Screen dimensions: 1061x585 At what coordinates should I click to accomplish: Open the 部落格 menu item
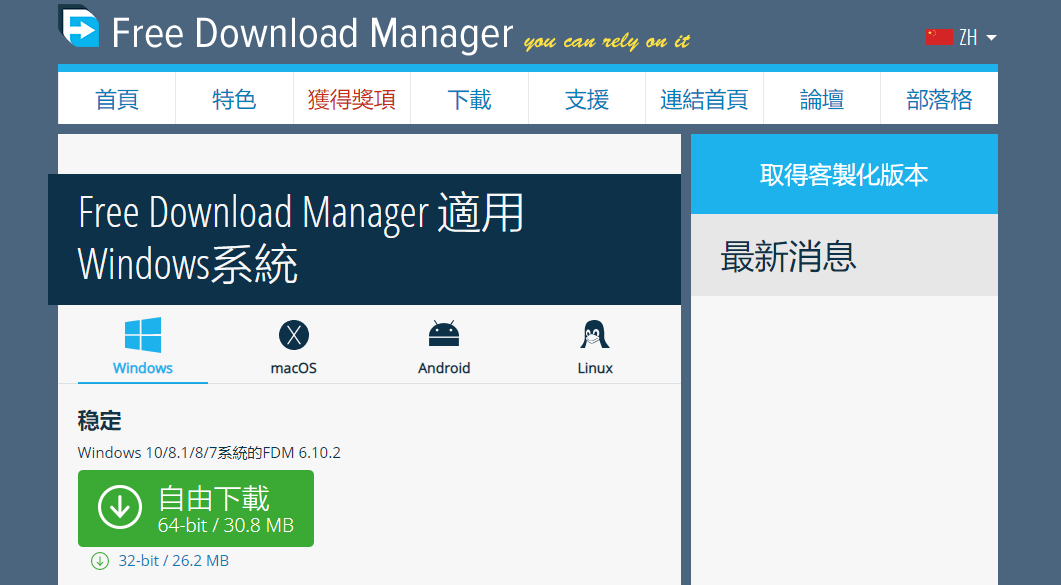[x=939, y=99]
